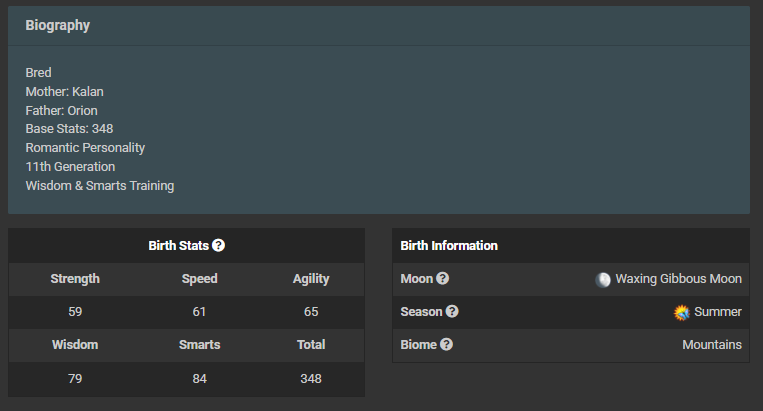Click the 11th Generation text
763x411 pixels.
70,166
